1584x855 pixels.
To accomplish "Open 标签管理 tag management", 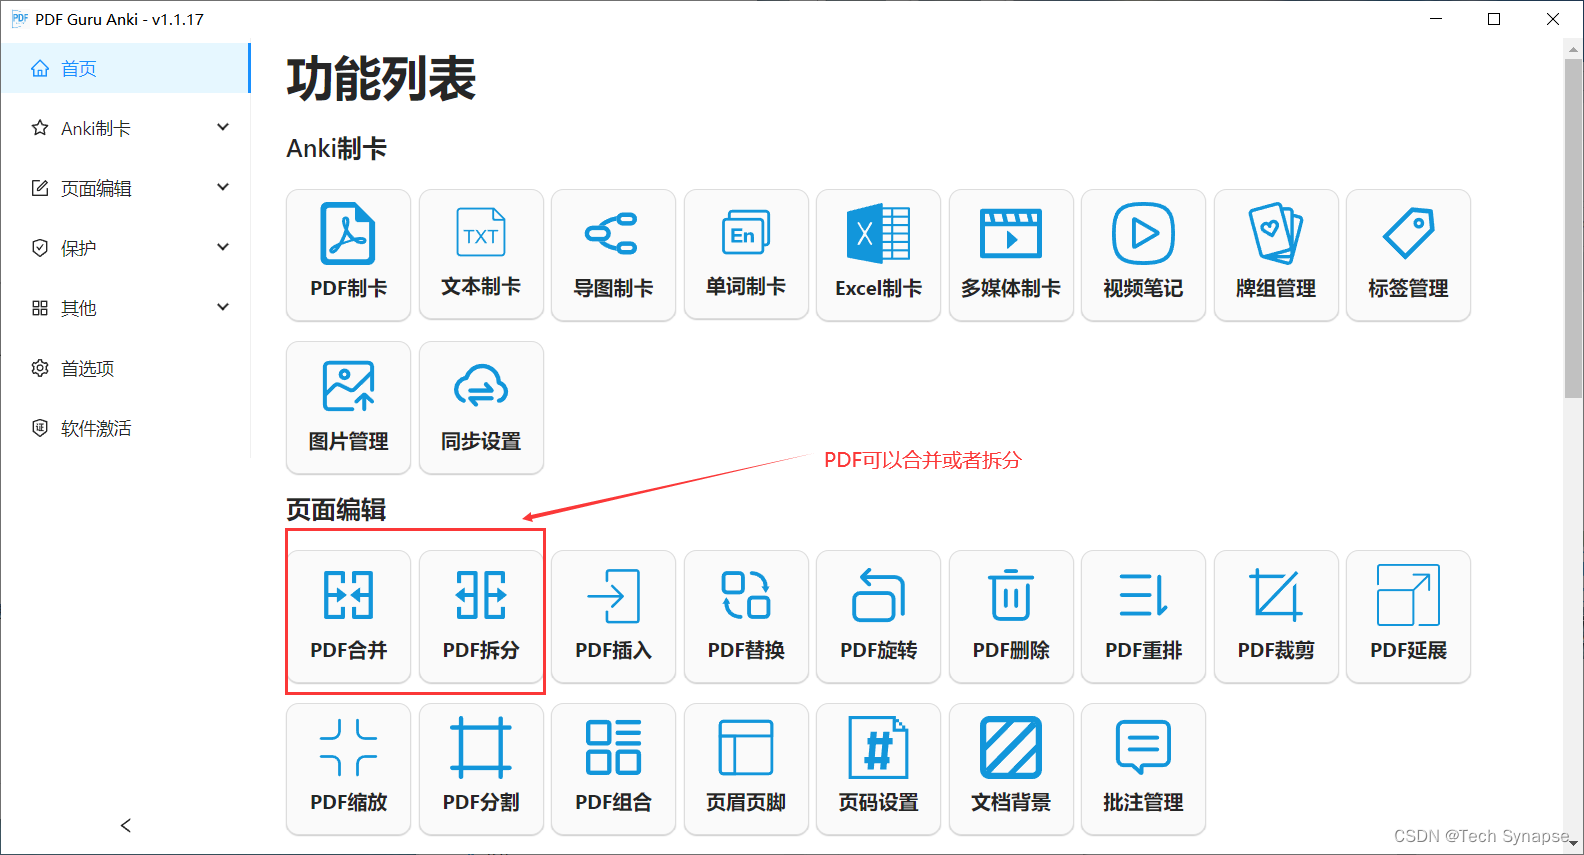I will tap(1408, 255).
